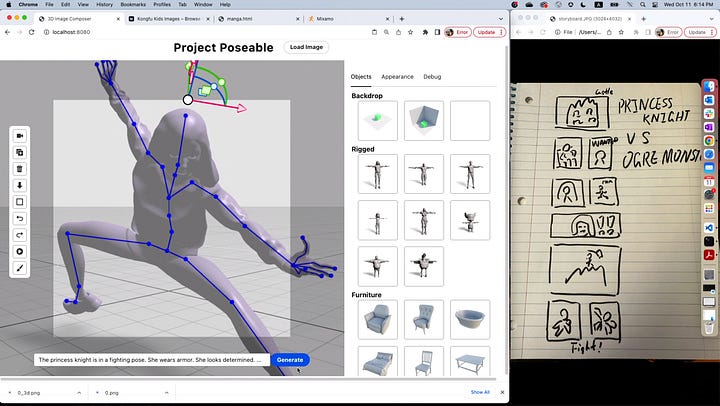Open Visual Studio Code from the Dock

[x=709, y=228]
